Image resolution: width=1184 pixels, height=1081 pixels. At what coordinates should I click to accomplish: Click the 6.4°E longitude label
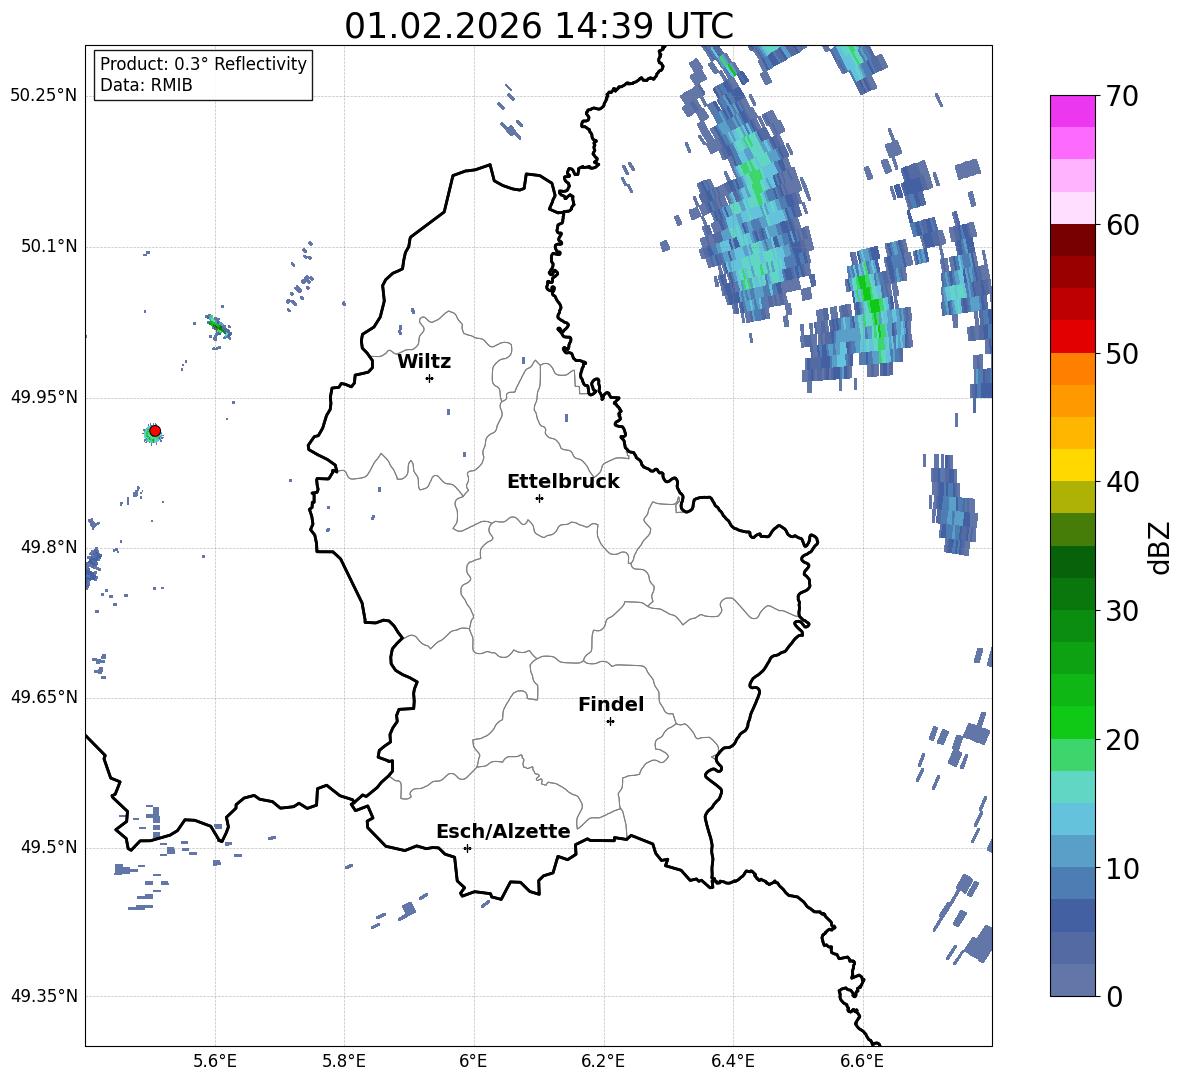(732, 1061)
